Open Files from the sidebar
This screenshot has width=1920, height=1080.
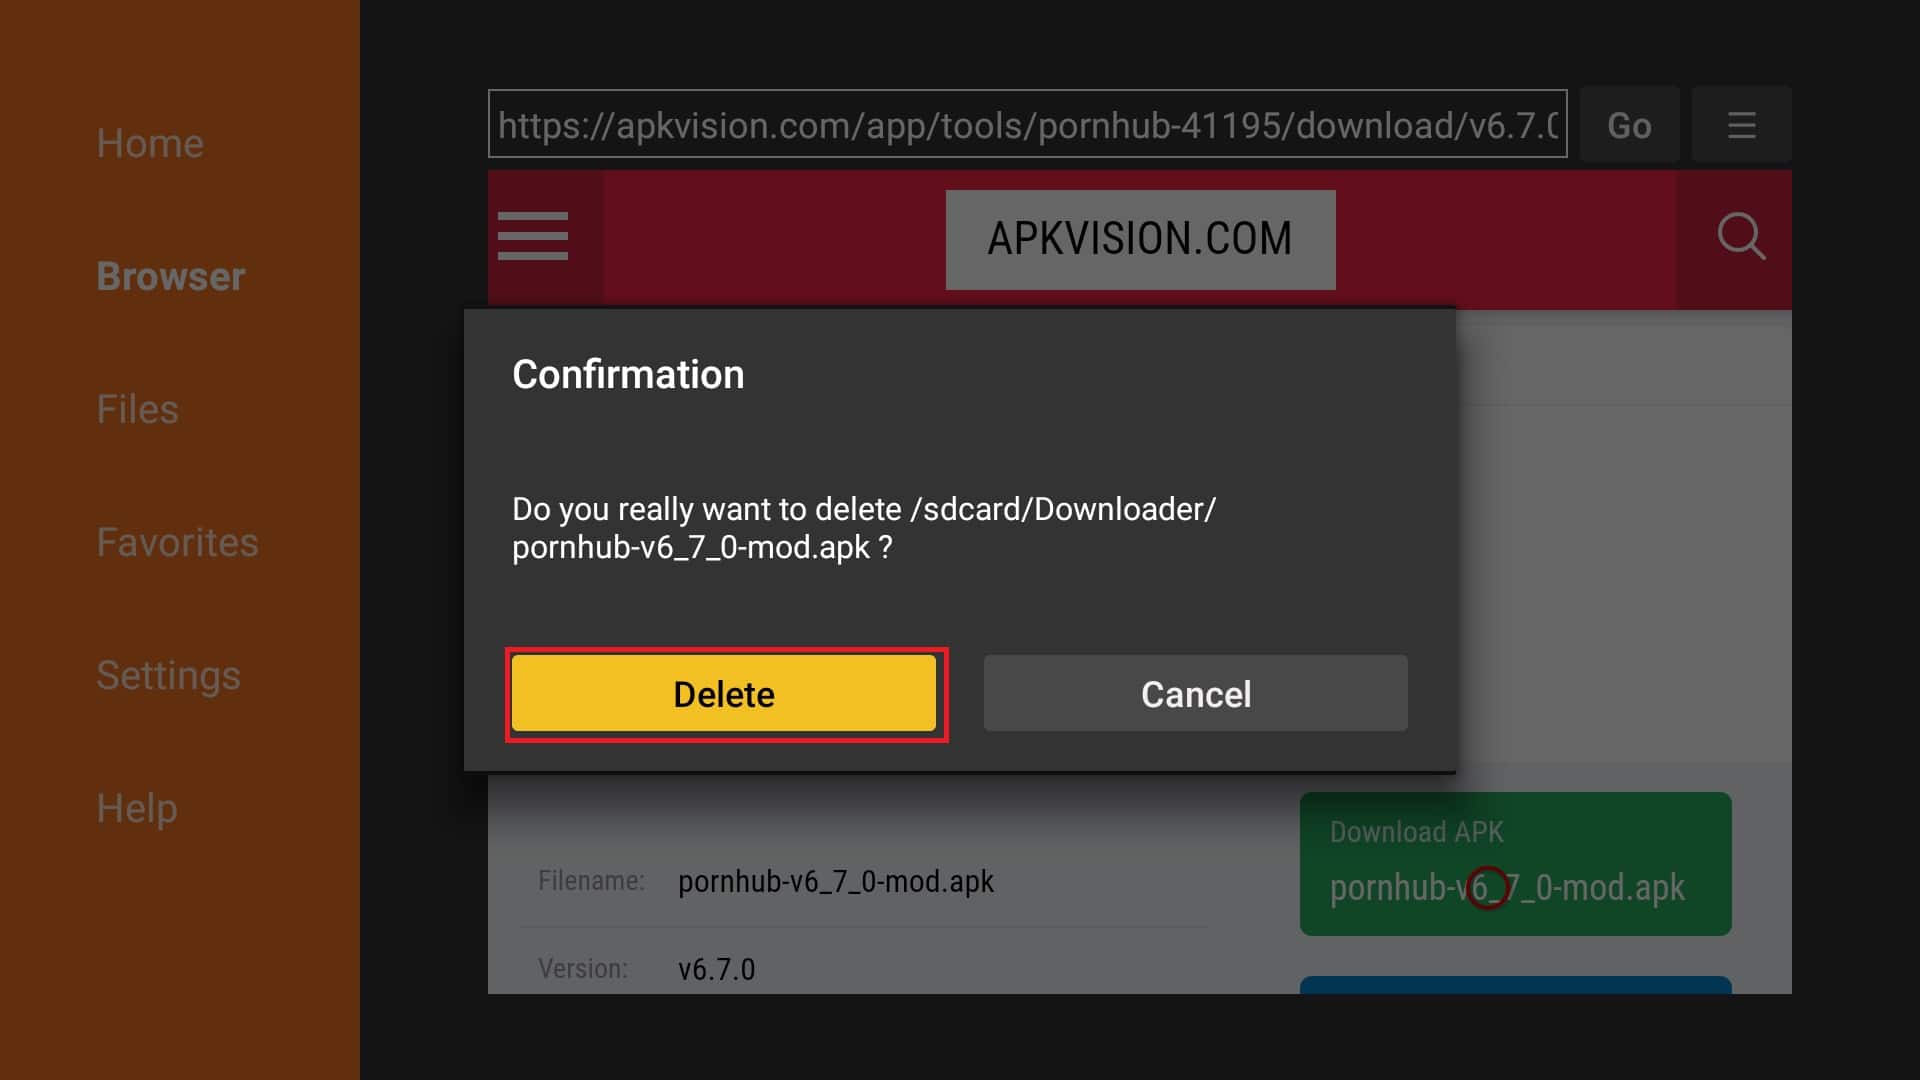point(137,409)
